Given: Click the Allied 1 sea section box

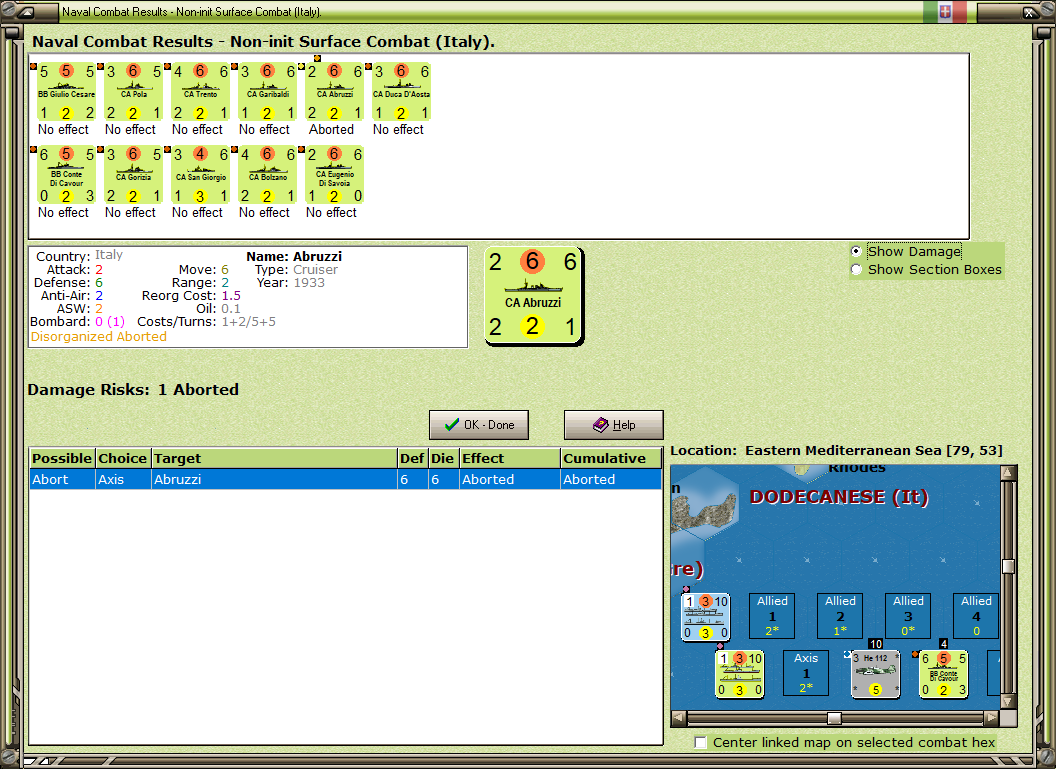Looking at the screenshot, I should [772, 615].
